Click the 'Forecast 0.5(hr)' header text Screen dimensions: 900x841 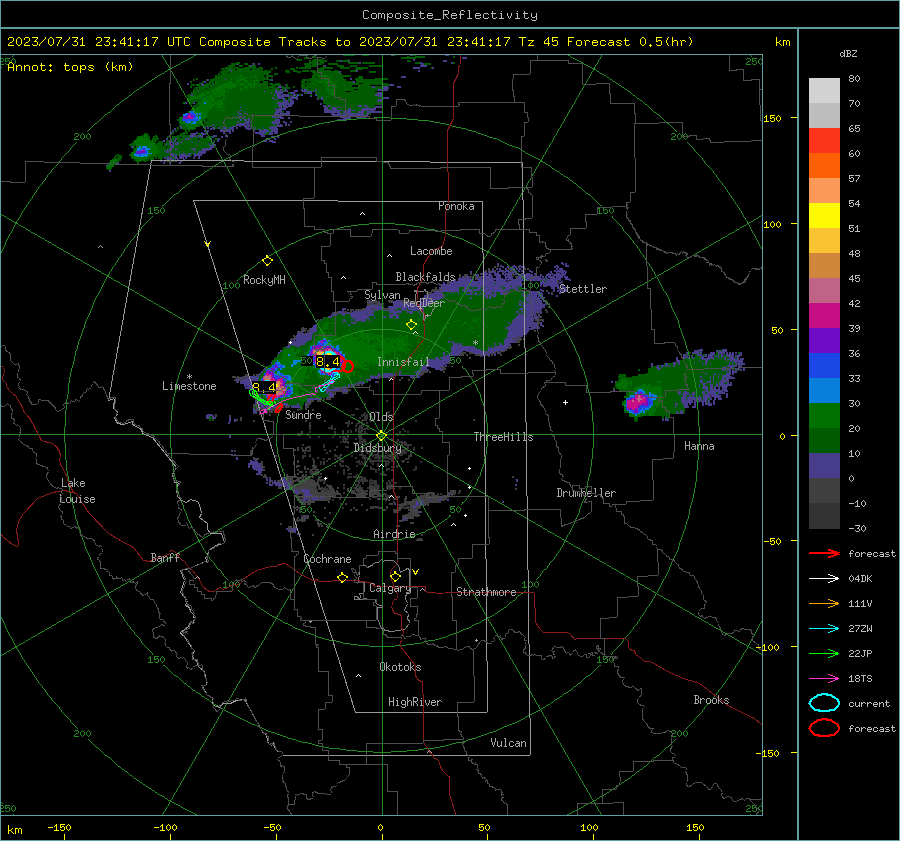[630, 42]
